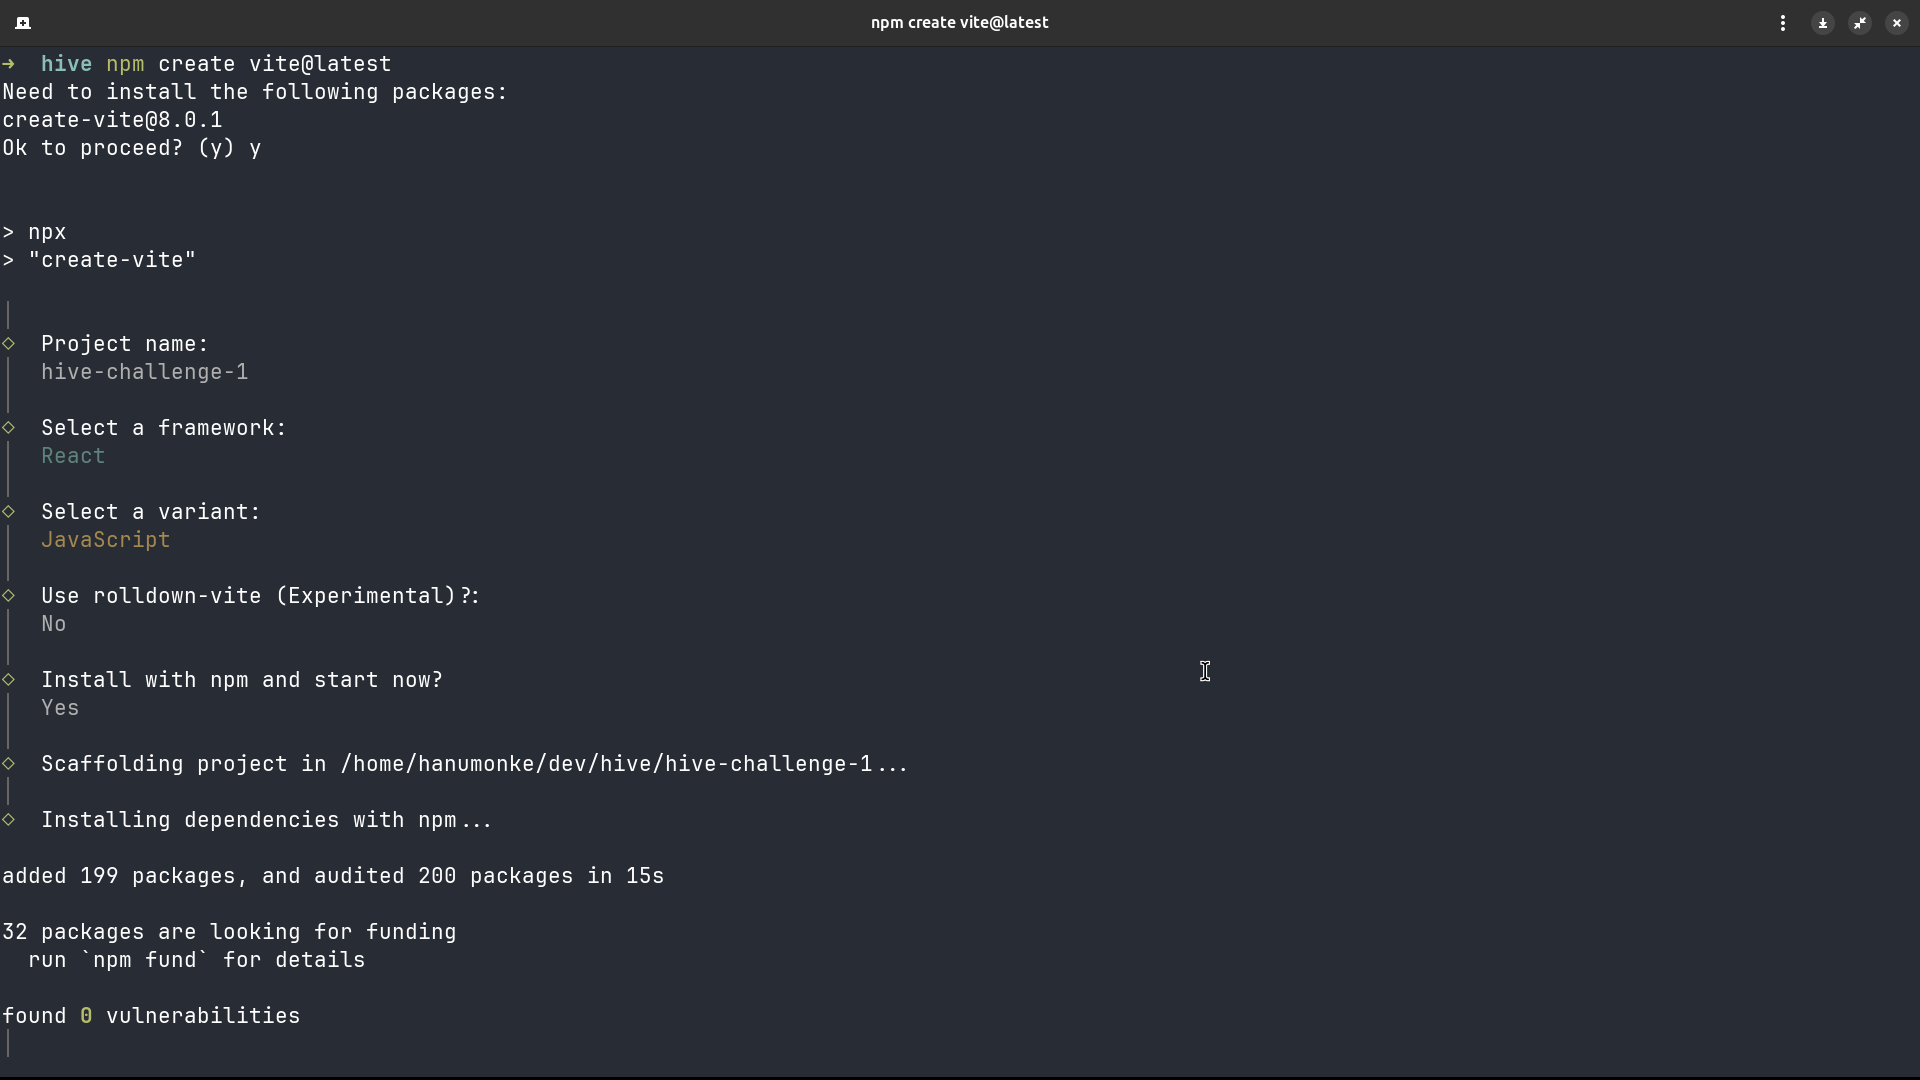This screenshot has width=1920, height=1080.
Task: Minimize the terminal window
Action: point(1823,22)
